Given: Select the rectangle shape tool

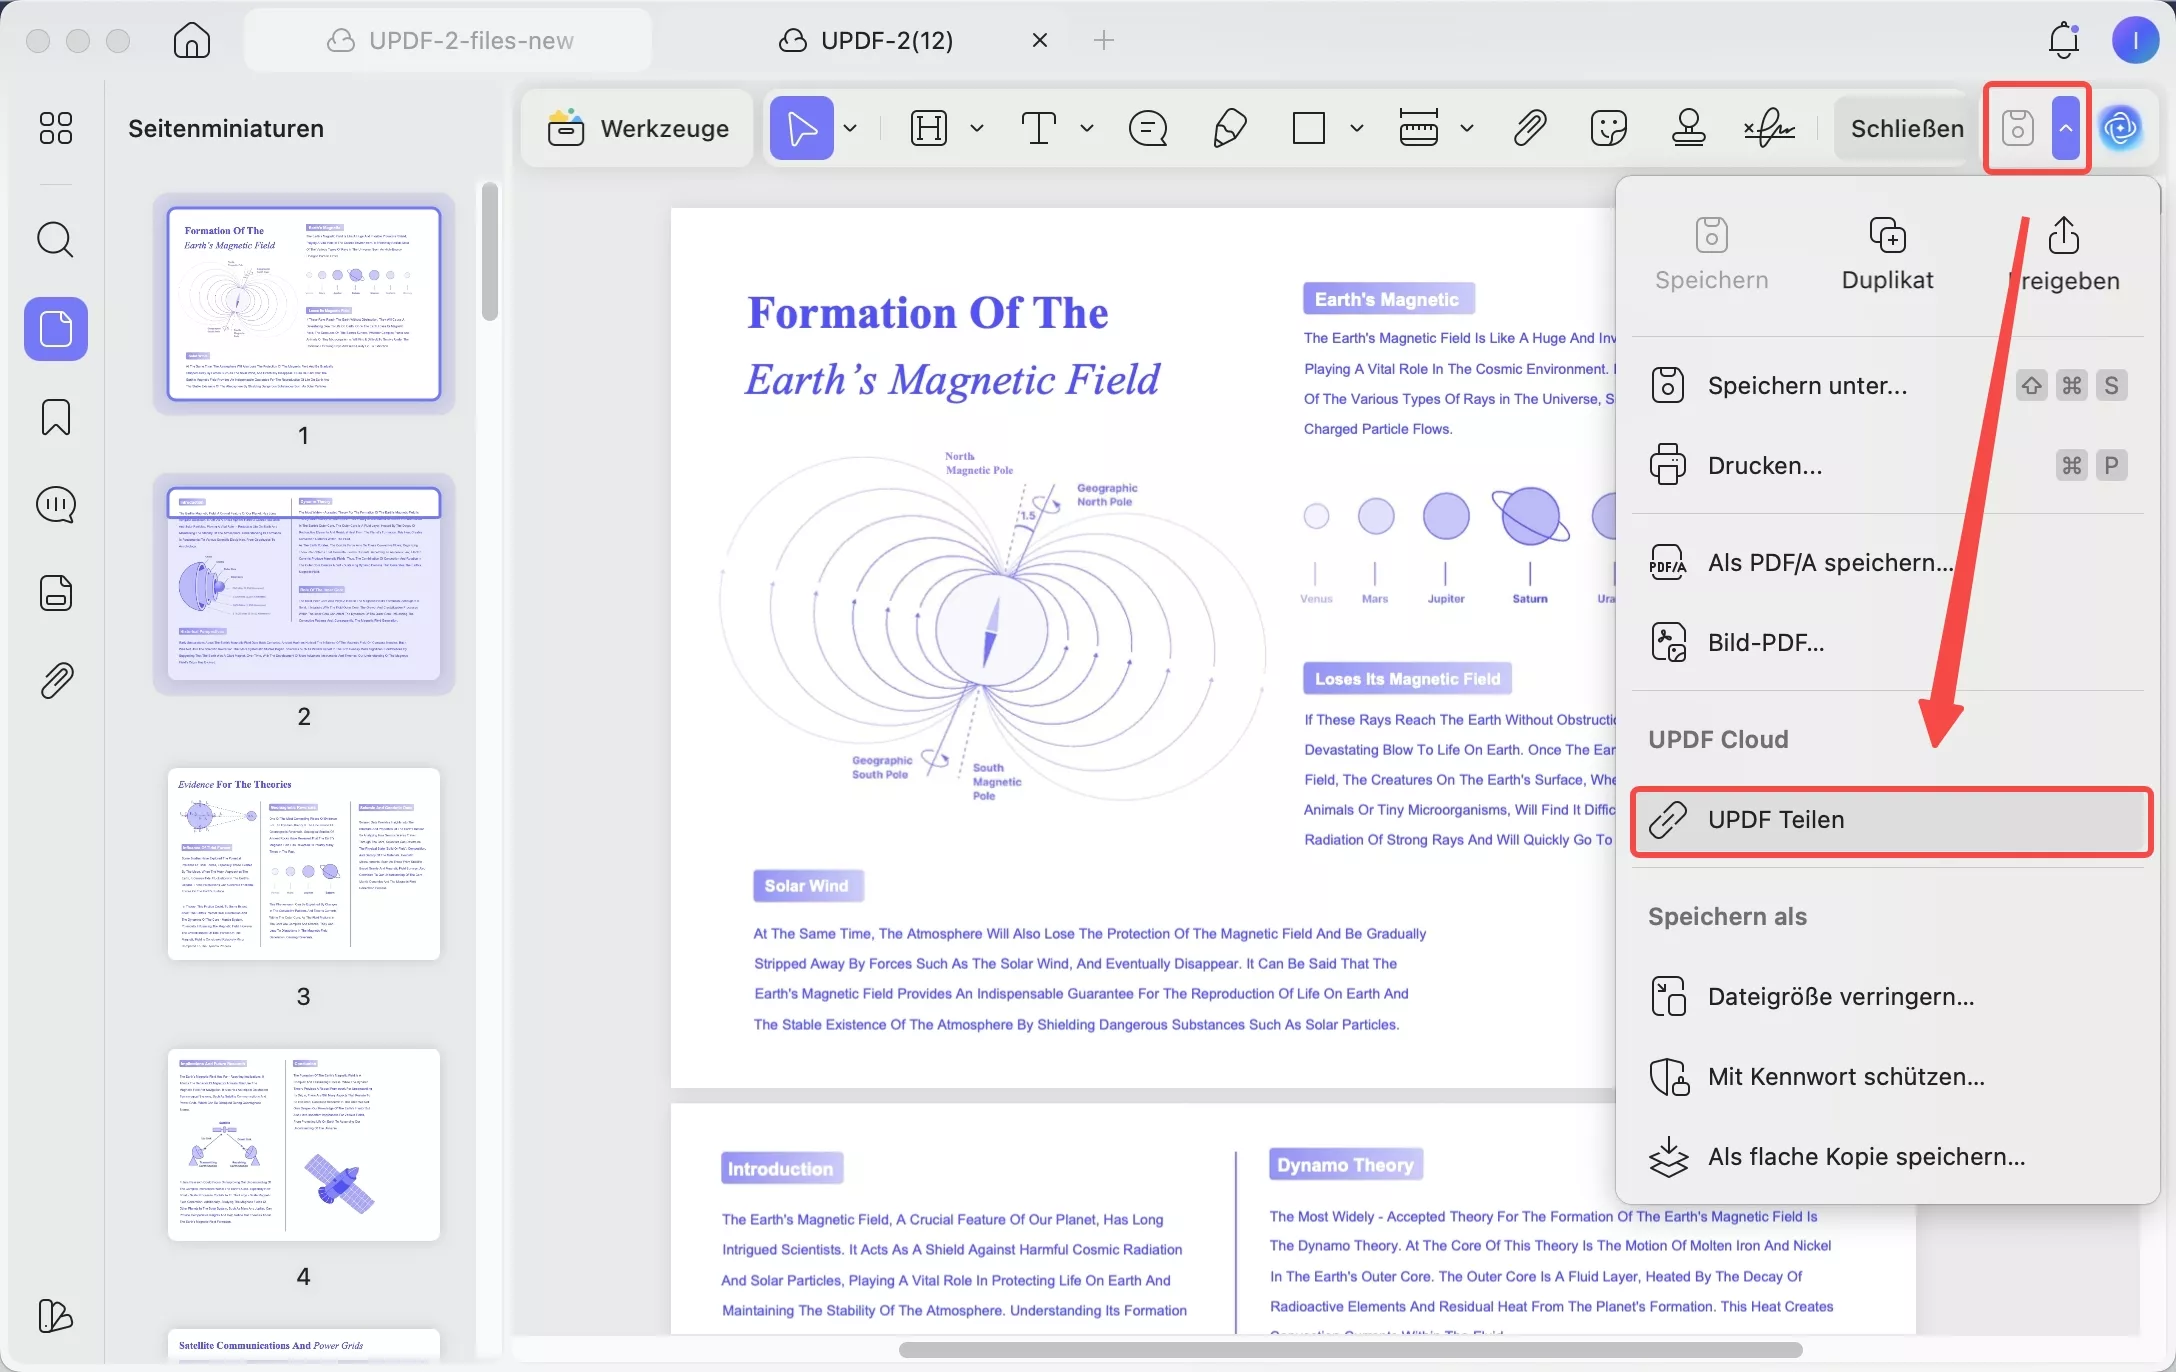Looking at the screenshot, I should [x=1309, y=128].
